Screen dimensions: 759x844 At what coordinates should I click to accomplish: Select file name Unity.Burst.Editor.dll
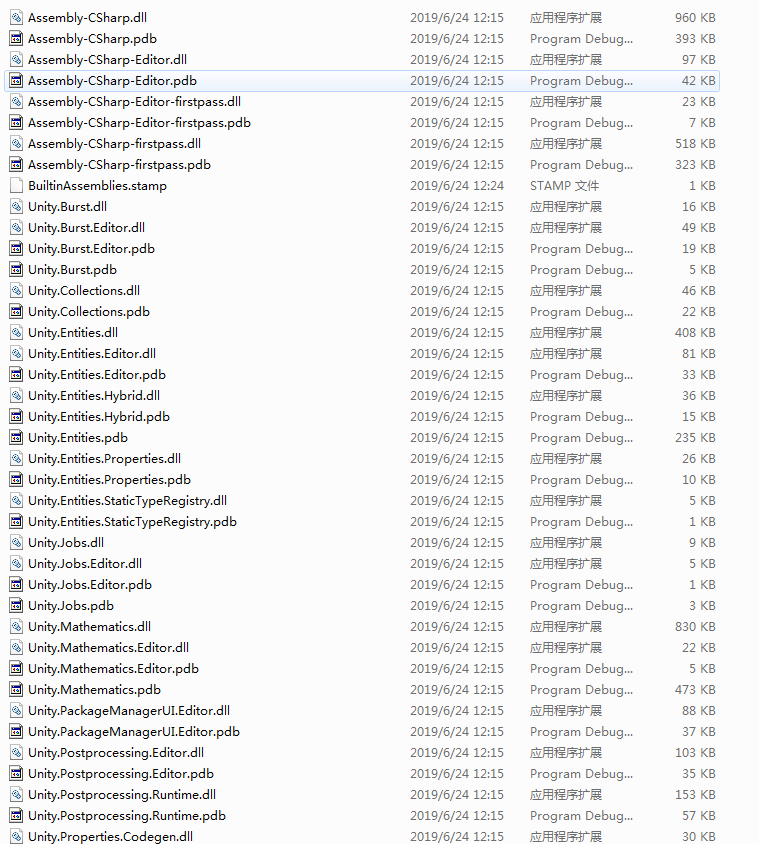(86, 228)
